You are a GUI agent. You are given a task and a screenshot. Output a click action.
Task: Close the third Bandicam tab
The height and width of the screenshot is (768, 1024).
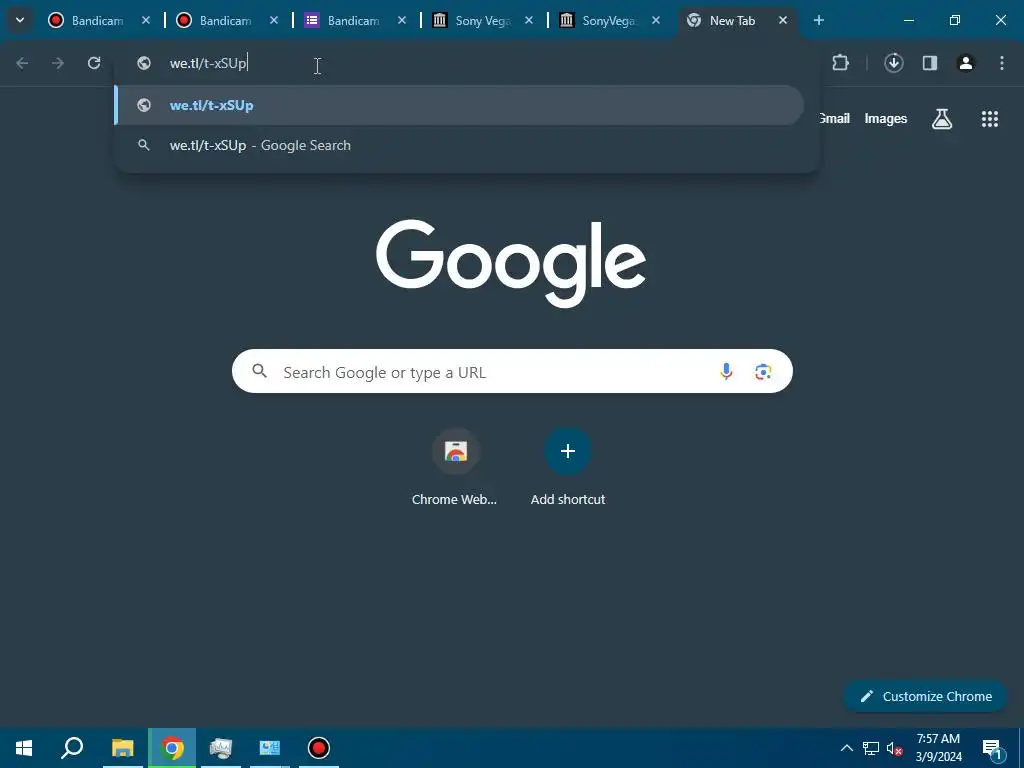402,21
